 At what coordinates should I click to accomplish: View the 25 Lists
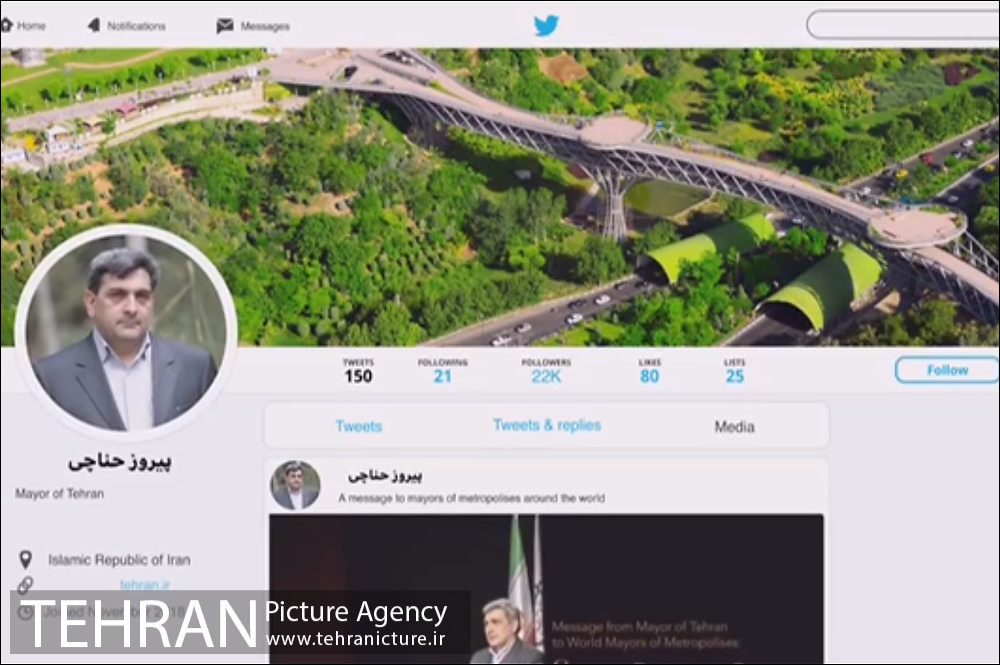[x=735, y=370]
